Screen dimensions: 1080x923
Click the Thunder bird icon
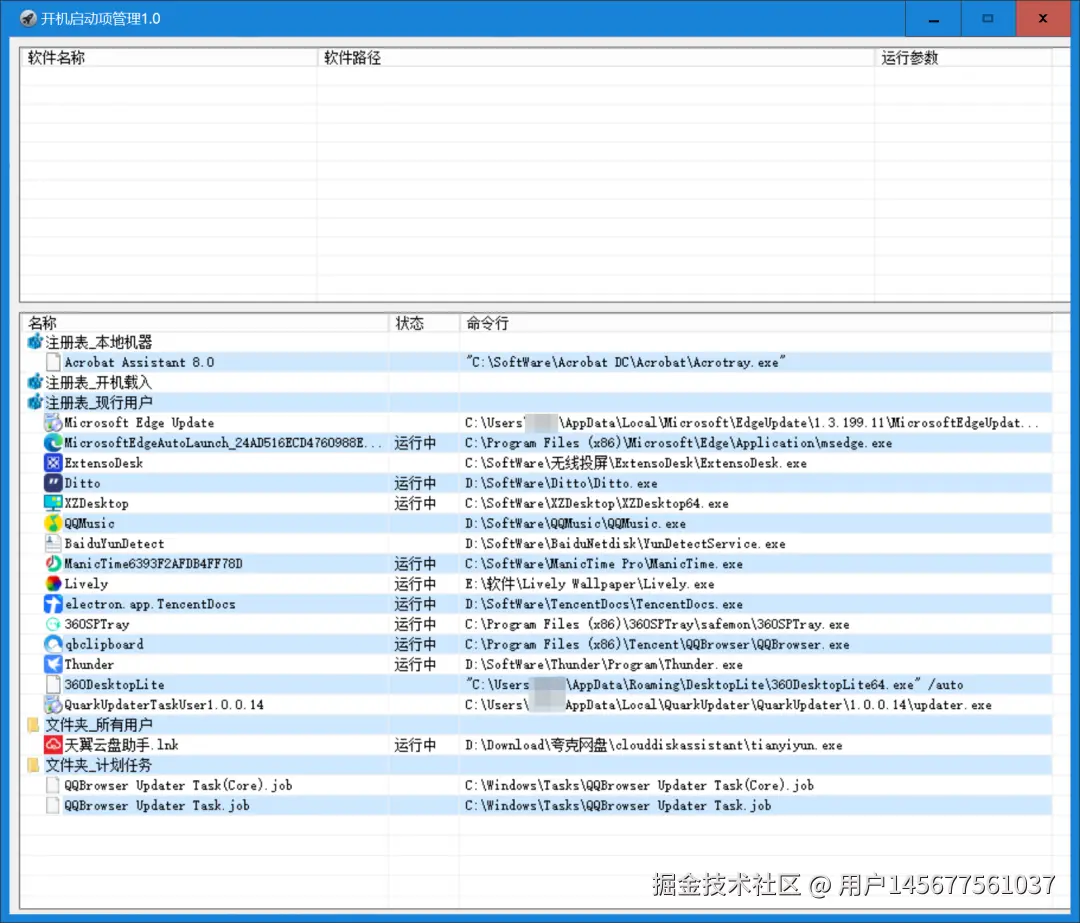point(53,665)
